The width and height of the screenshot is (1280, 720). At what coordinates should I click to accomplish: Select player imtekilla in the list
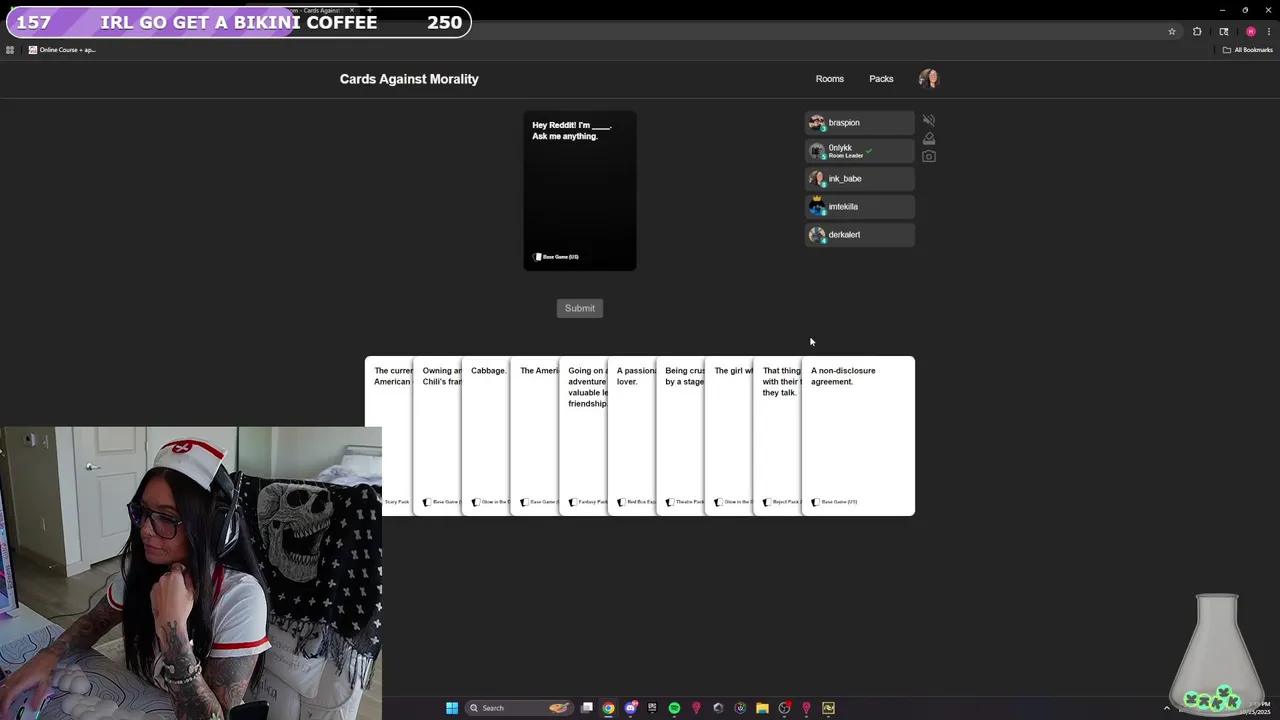click(x=859, y=207)
